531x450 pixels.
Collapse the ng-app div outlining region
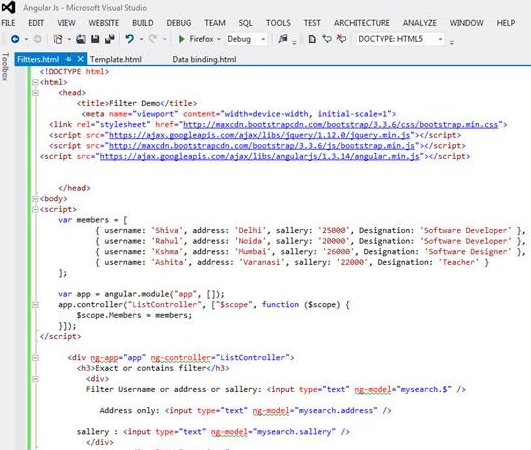coord(35,358)
